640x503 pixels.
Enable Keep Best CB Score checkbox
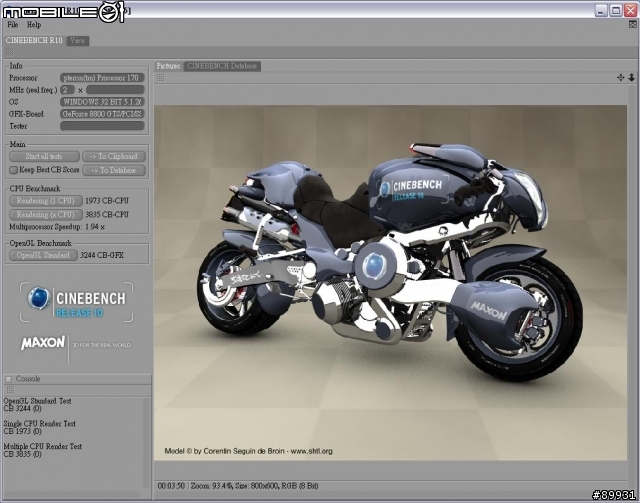click(13, 170)
